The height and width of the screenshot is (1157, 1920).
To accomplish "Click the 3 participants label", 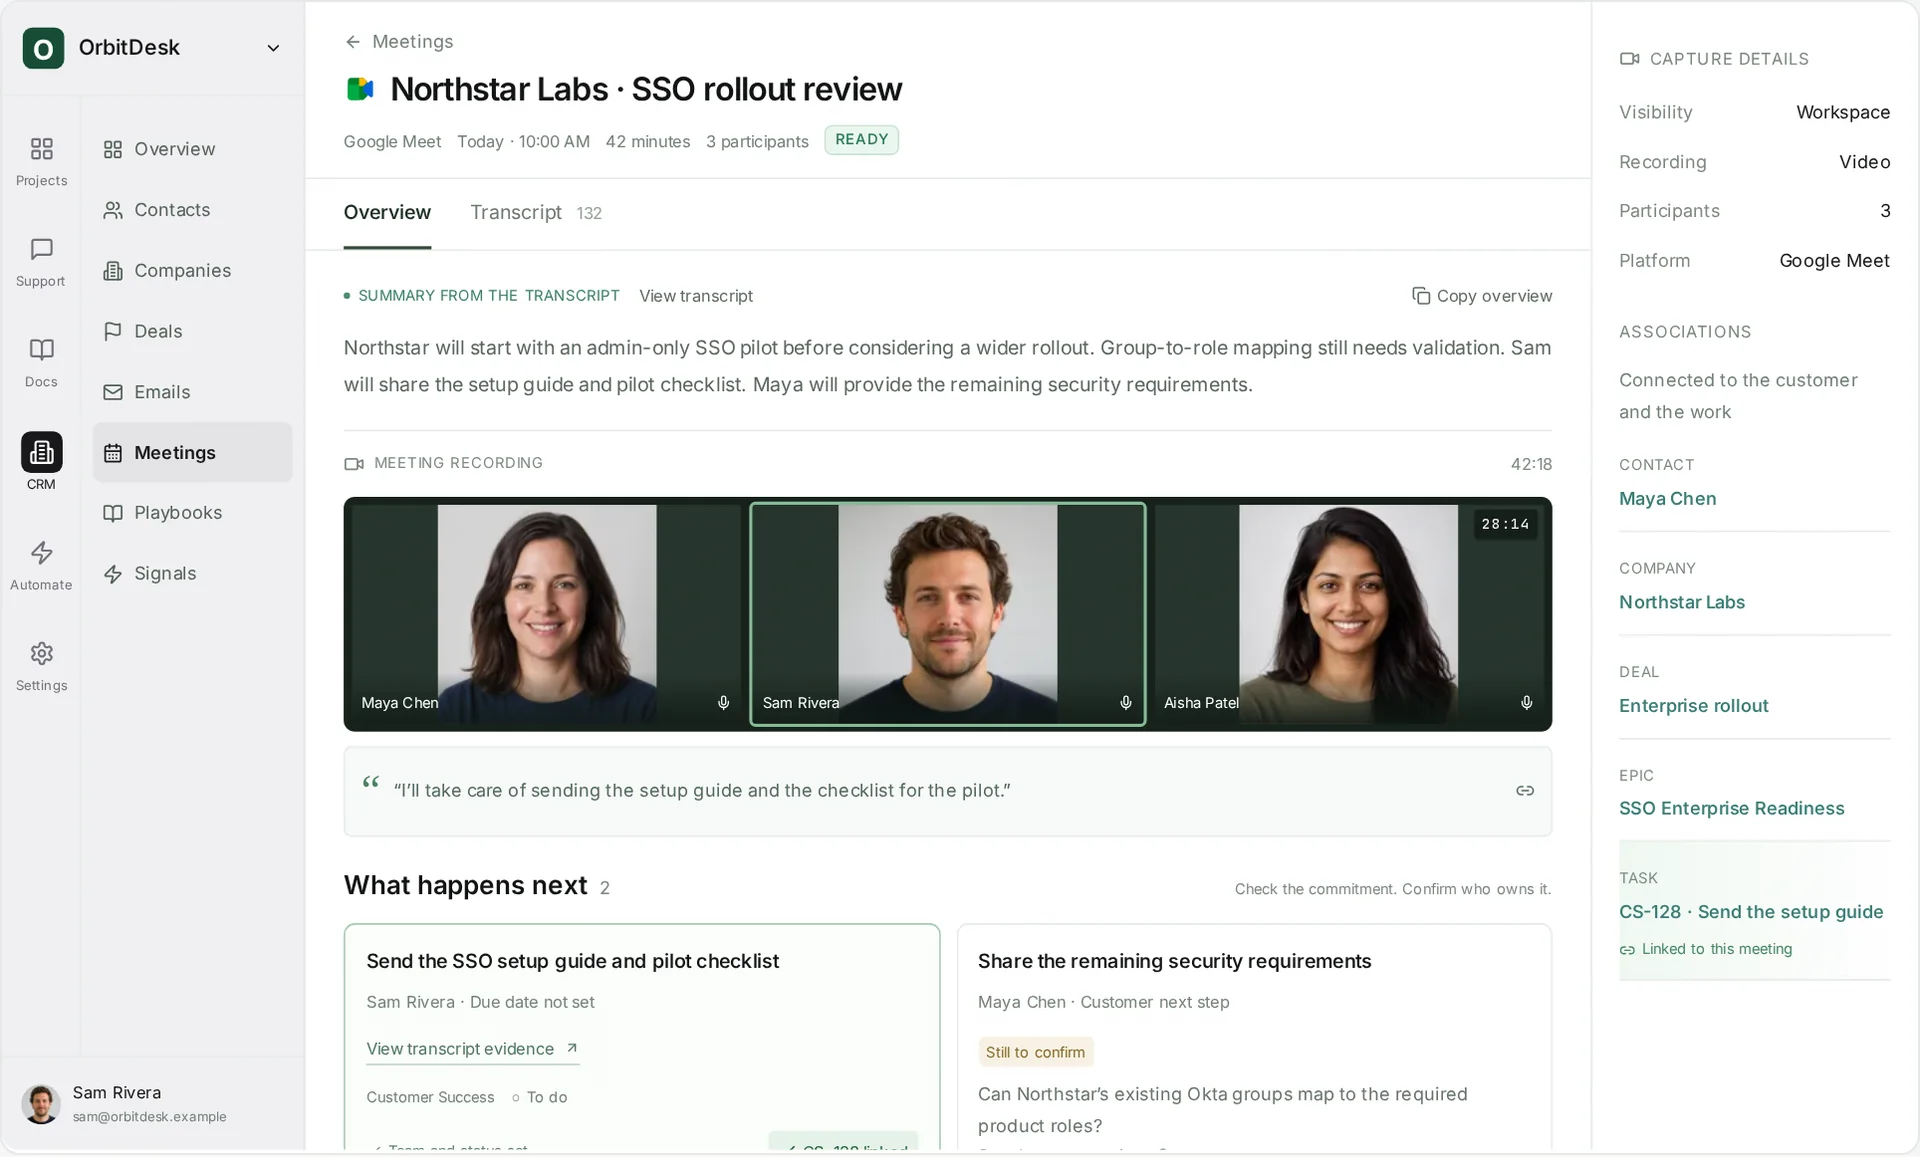I will [x=757, y=141].
